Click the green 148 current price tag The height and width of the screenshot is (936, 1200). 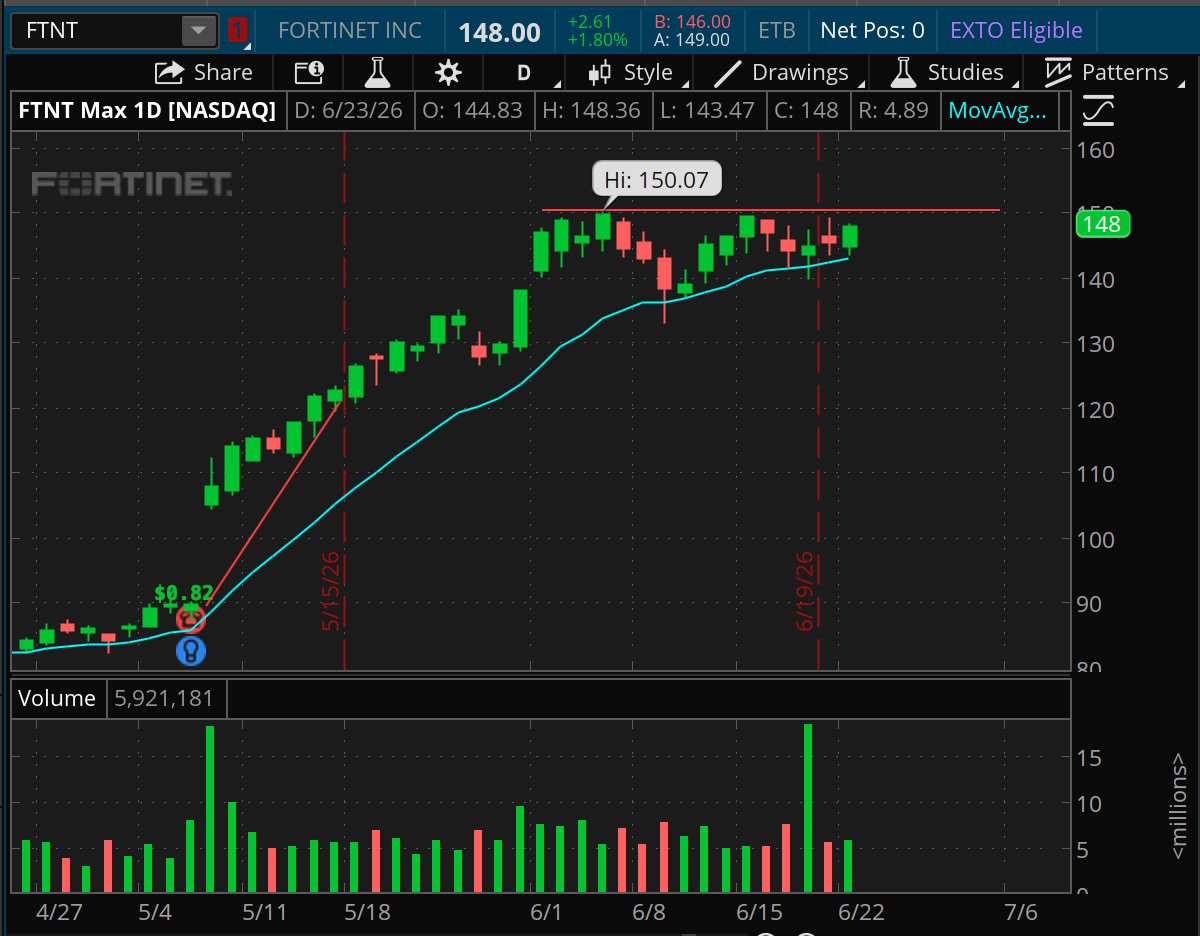click(x=1102, y=224)
